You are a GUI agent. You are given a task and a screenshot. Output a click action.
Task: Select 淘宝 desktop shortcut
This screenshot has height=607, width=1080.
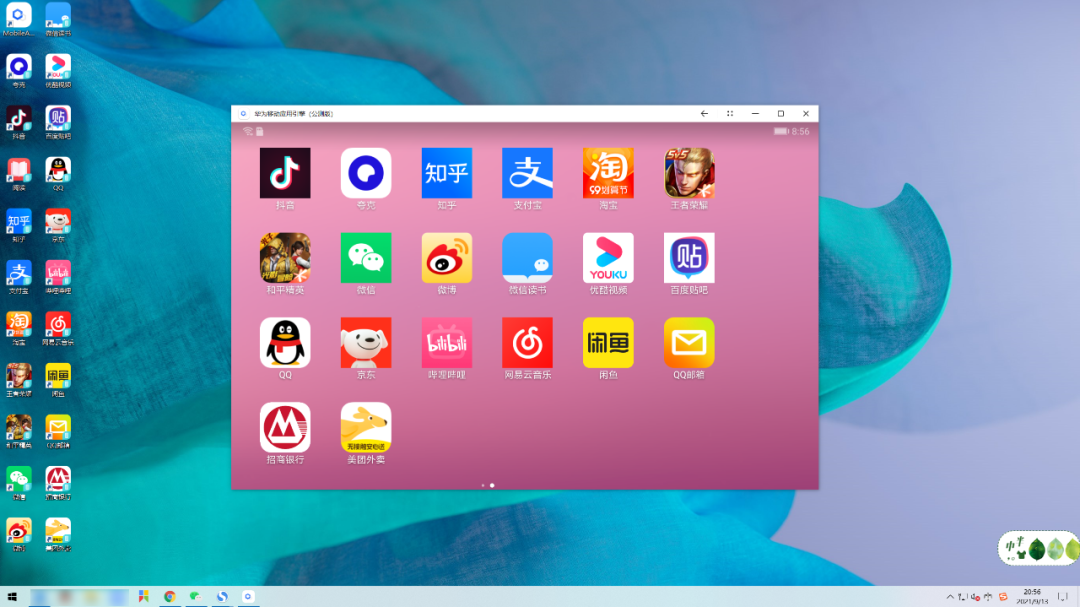coord(19,329)
